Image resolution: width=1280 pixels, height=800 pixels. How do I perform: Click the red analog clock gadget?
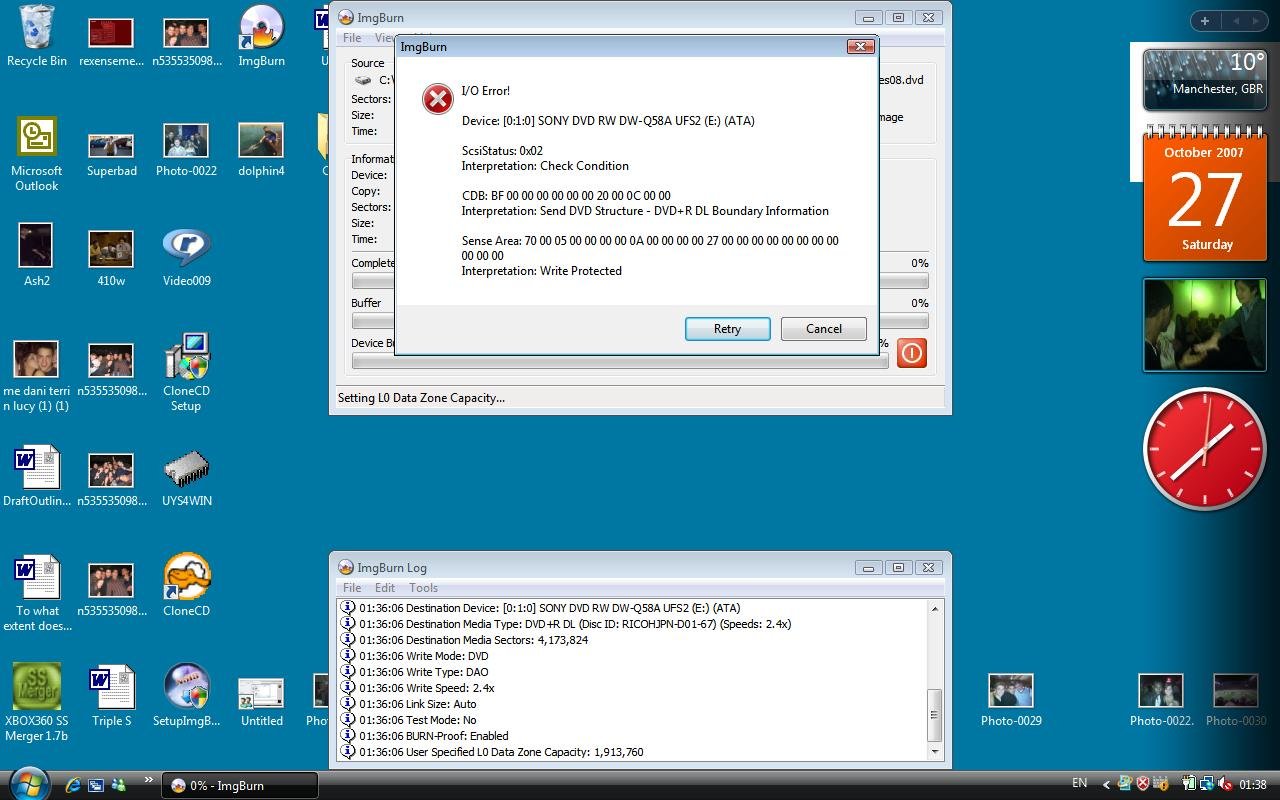point(1204,448)
